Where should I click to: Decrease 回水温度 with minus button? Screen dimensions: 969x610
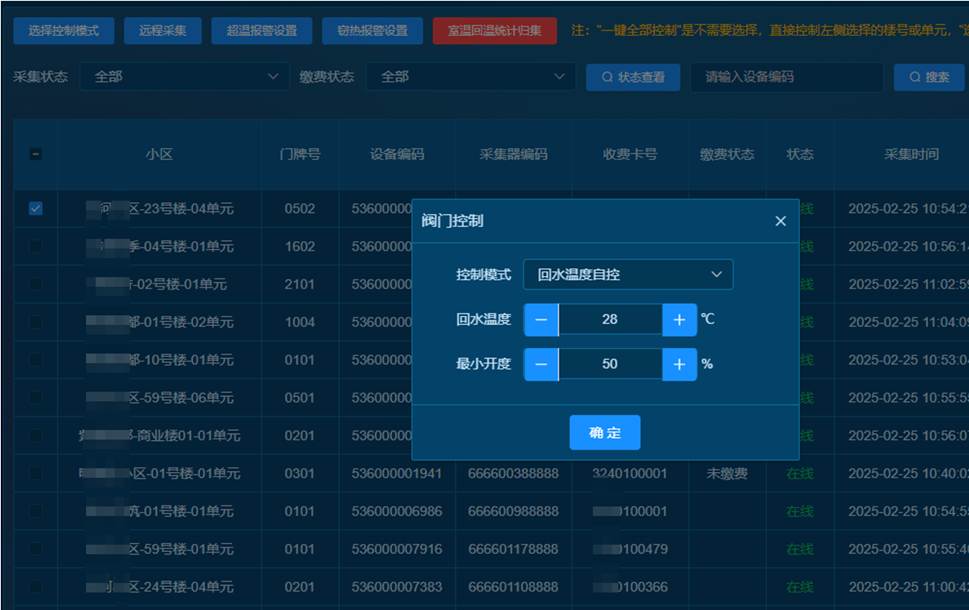(541, 320)
